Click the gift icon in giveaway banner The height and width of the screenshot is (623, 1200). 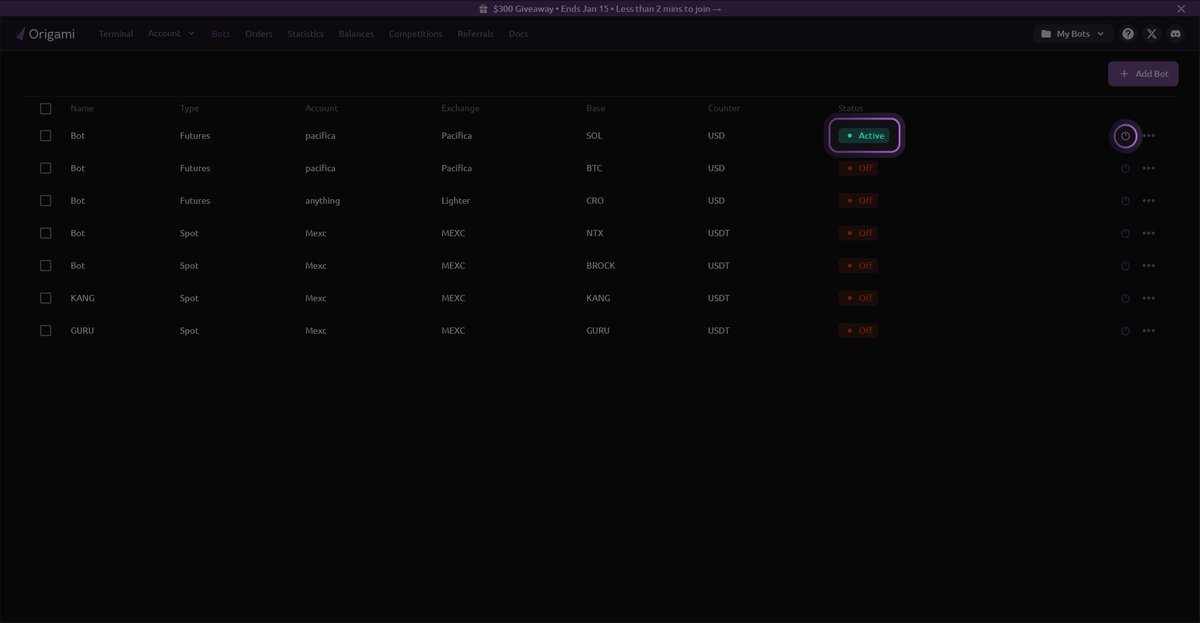point(483,8)
